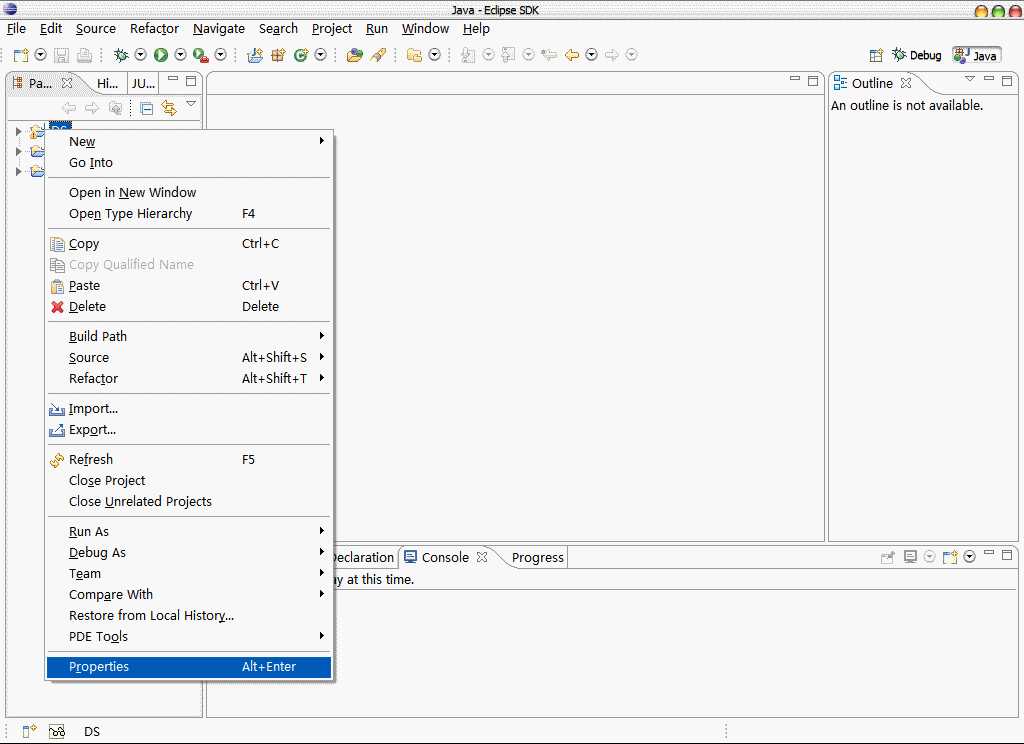Toggle Link with Editor in Package Explorer
The width and height of the screenshot is (1024, 744).
click(x=169, y=108)
